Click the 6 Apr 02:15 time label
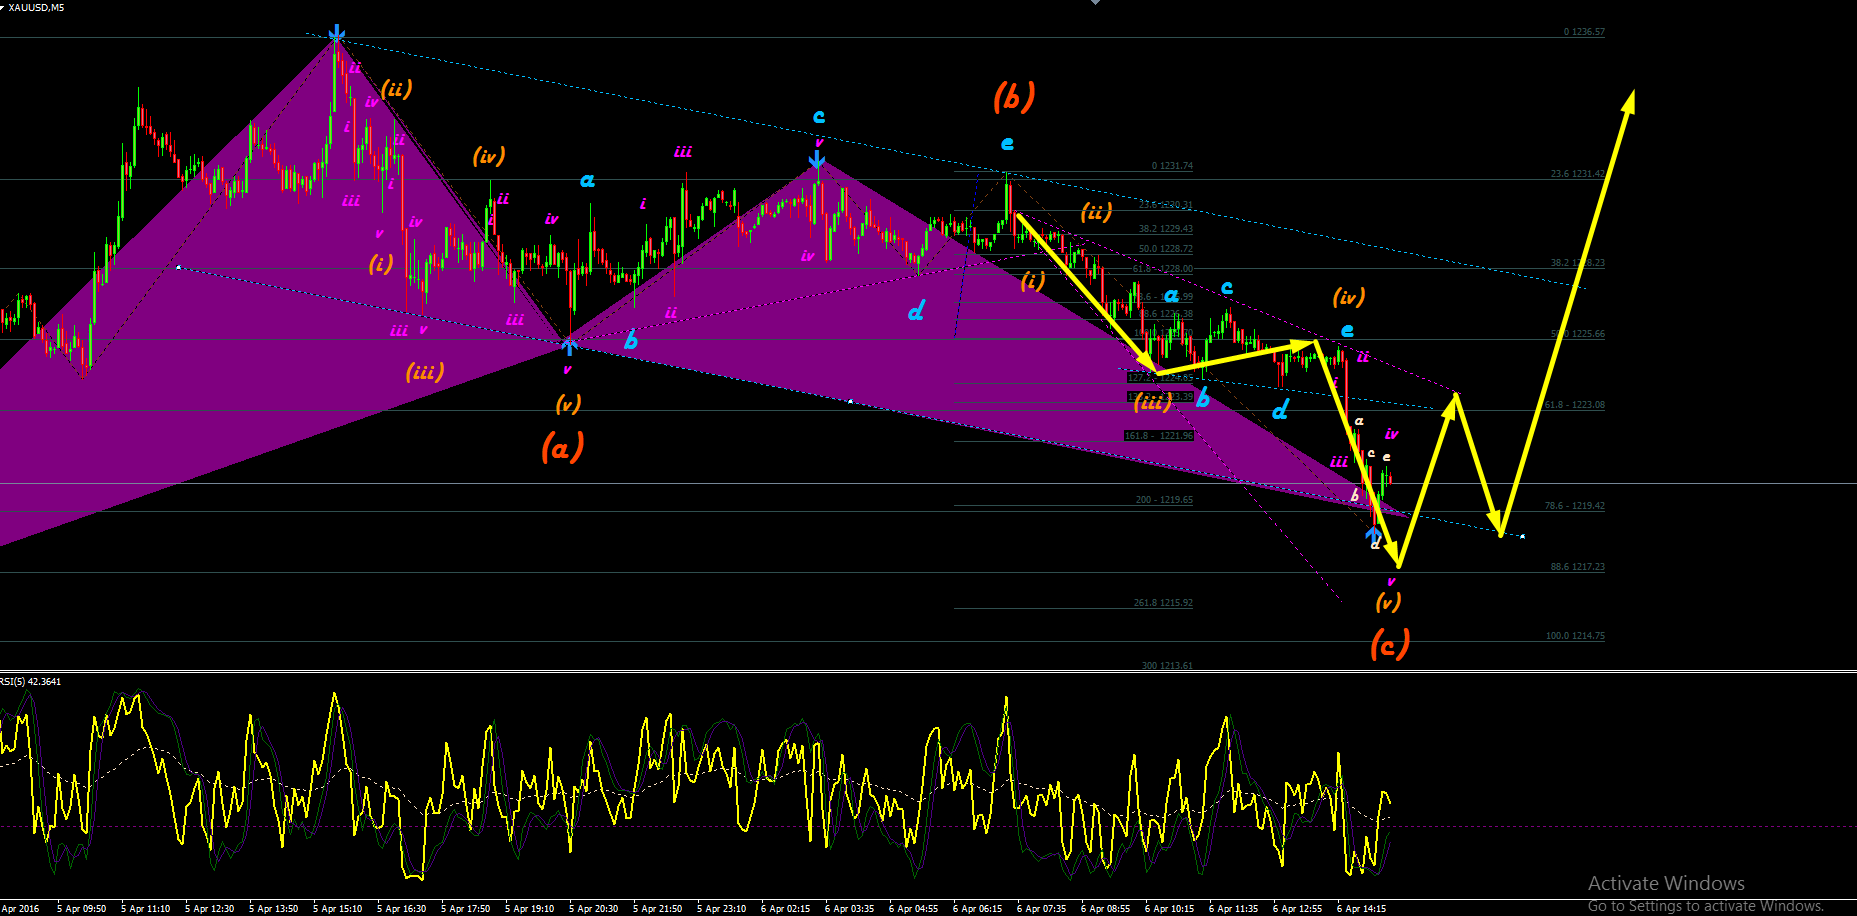Screen dimensions: 1857x916 (x=786, y=909)
